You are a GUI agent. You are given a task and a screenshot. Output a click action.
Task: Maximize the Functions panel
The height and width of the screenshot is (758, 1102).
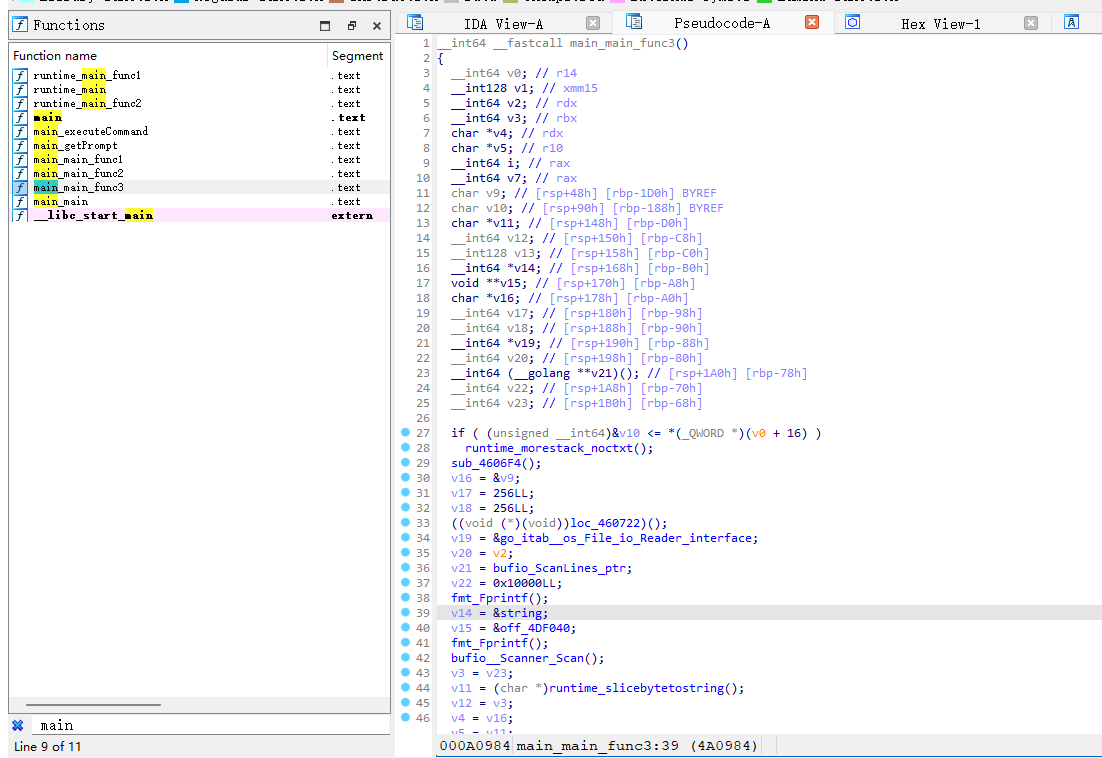pyautogui.click(x=325, y=26)
